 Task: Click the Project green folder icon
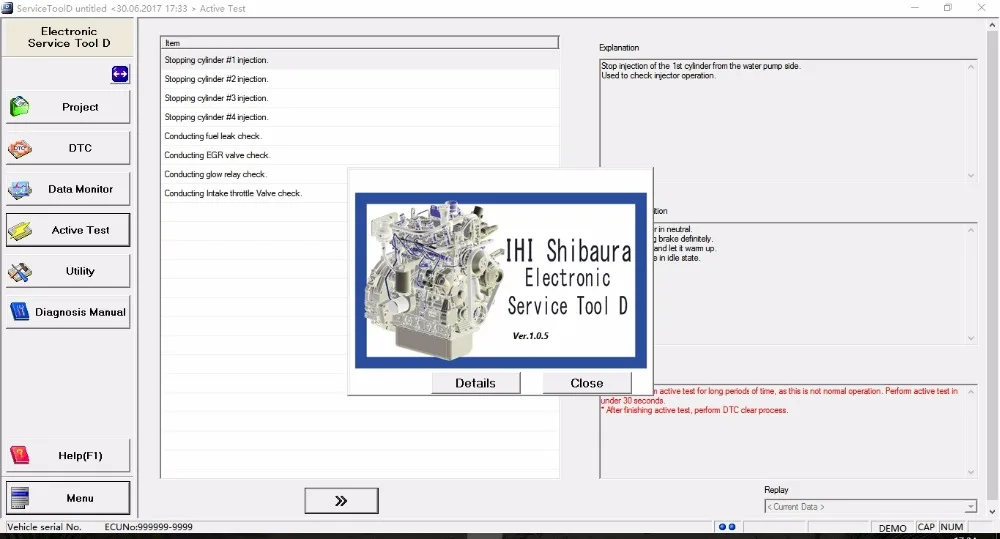20,107
